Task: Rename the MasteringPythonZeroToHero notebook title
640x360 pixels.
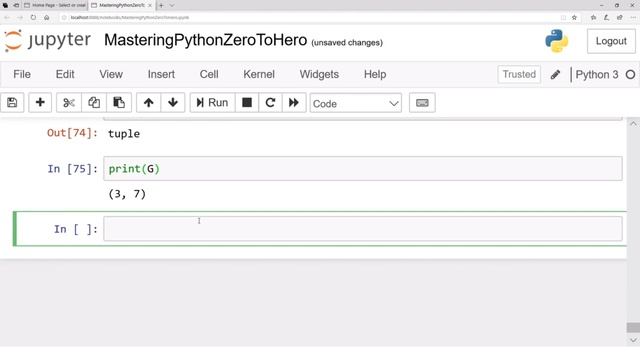Action: [x=205, y=40]
